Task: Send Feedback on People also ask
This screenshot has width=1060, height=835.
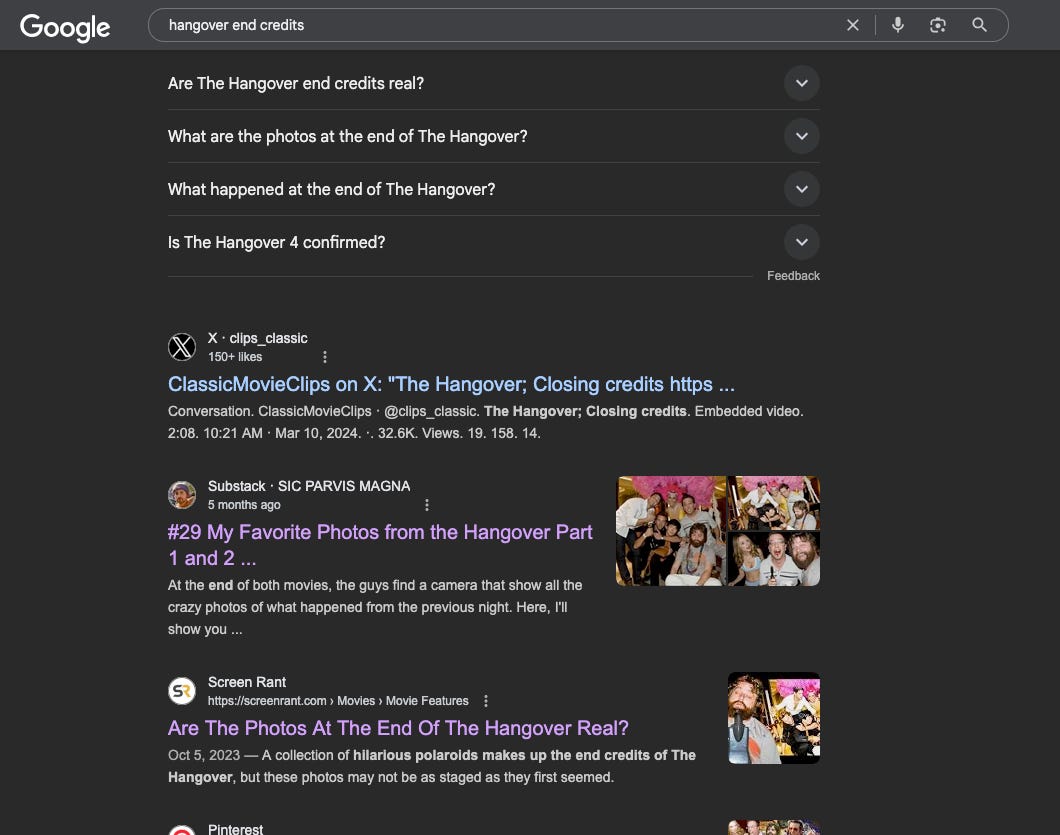Action: point(793,276)
